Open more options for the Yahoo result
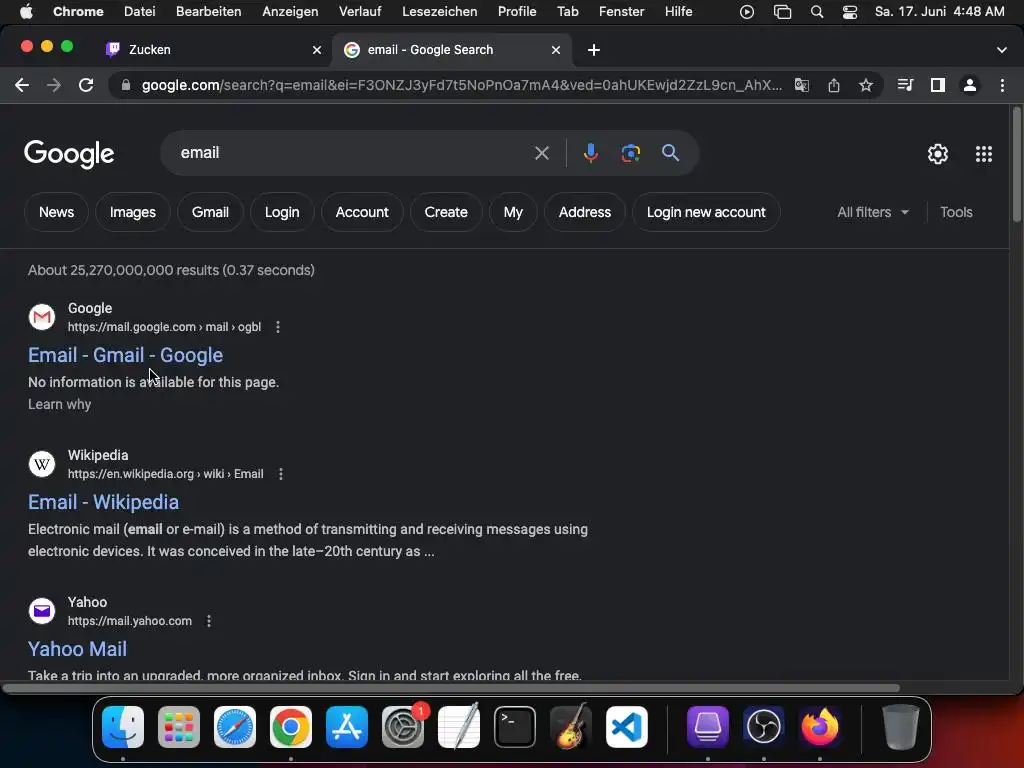1024x768 pixels. (x=209, y=621)
